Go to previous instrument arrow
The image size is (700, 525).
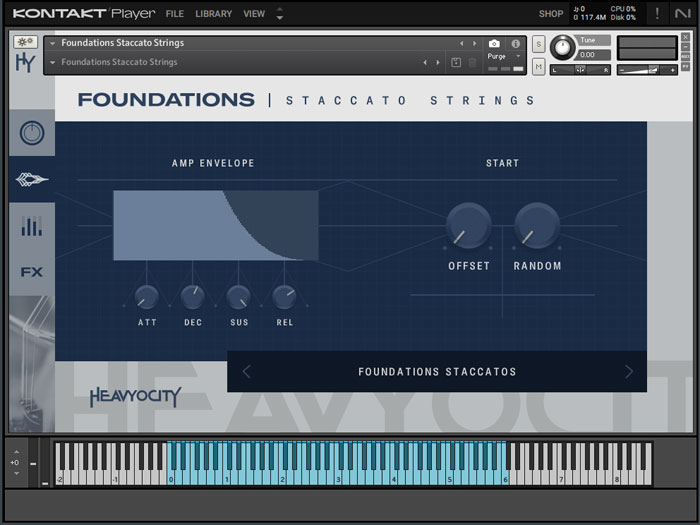tap(462, 43)
